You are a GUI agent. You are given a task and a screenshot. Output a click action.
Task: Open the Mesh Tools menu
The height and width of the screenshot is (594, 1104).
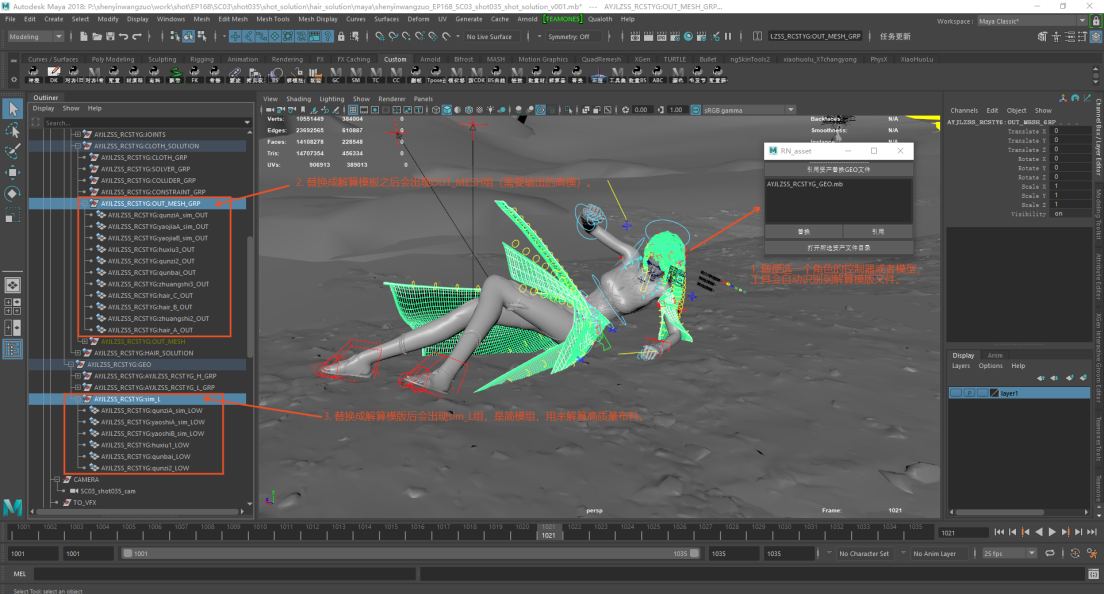(x=274, y=19)
